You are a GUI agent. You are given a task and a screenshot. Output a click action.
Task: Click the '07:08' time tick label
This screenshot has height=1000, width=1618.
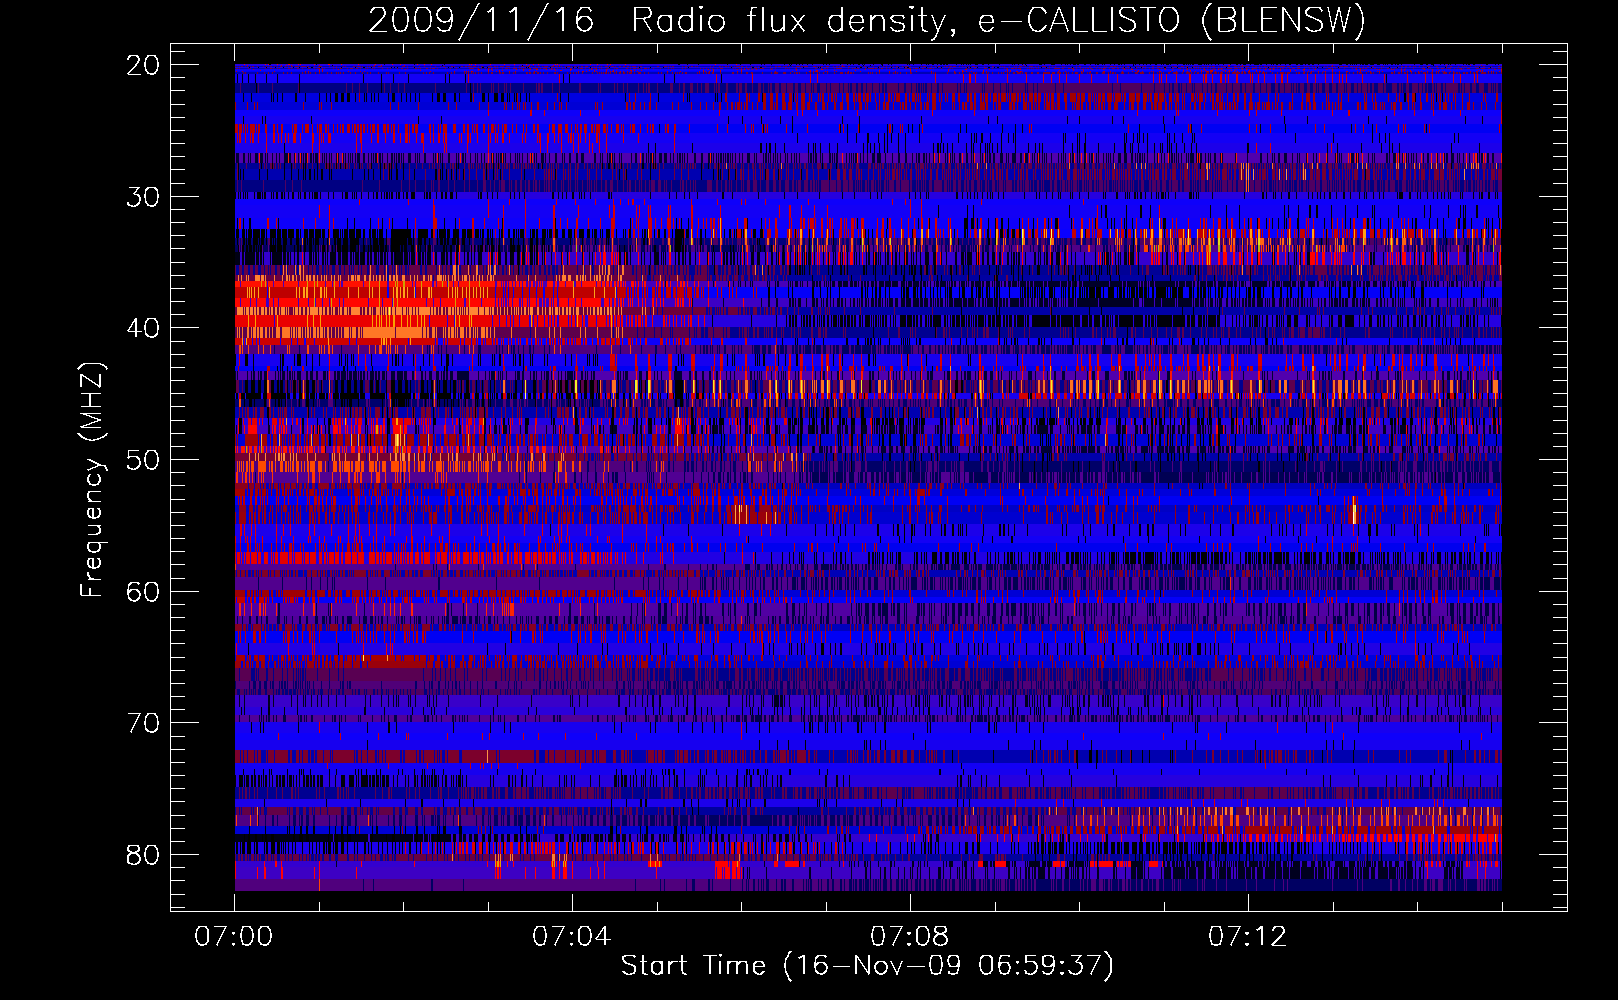[x=910, y=937]
